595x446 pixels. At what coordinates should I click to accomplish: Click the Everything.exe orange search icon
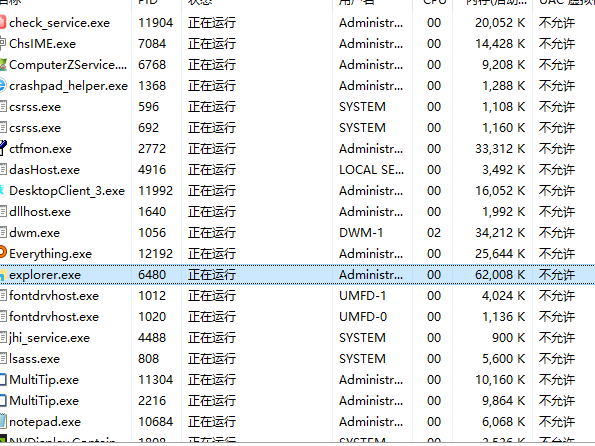(x=3, y=253)
